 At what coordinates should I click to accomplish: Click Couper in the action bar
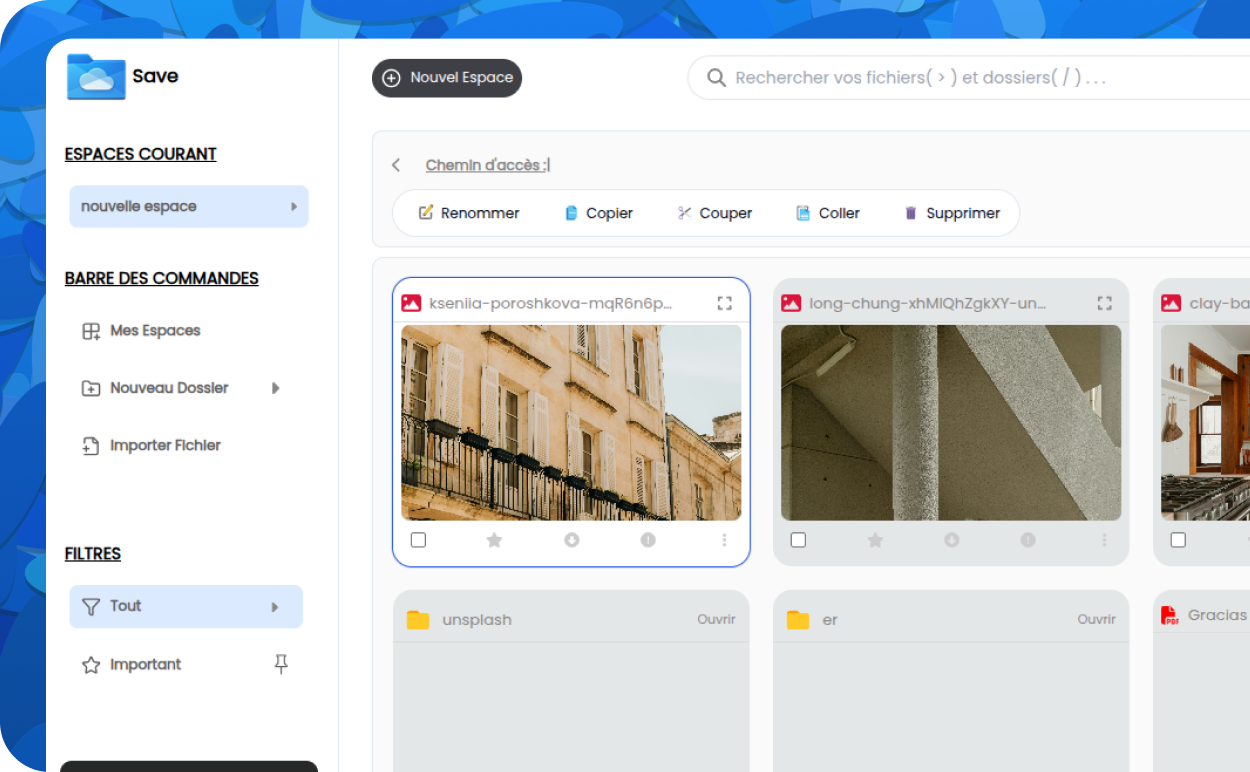pyautogui.click(x=715, y=213)
